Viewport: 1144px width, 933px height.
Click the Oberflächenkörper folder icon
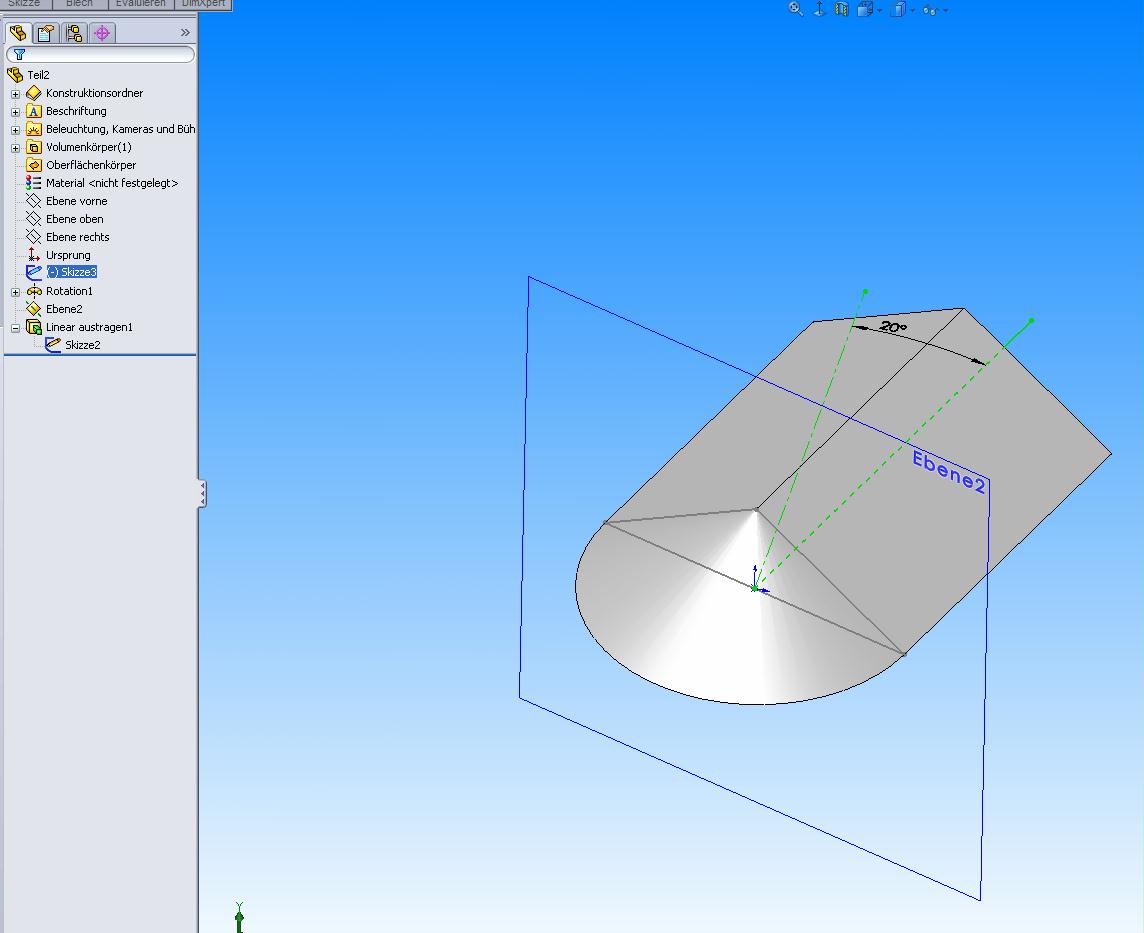34,165
